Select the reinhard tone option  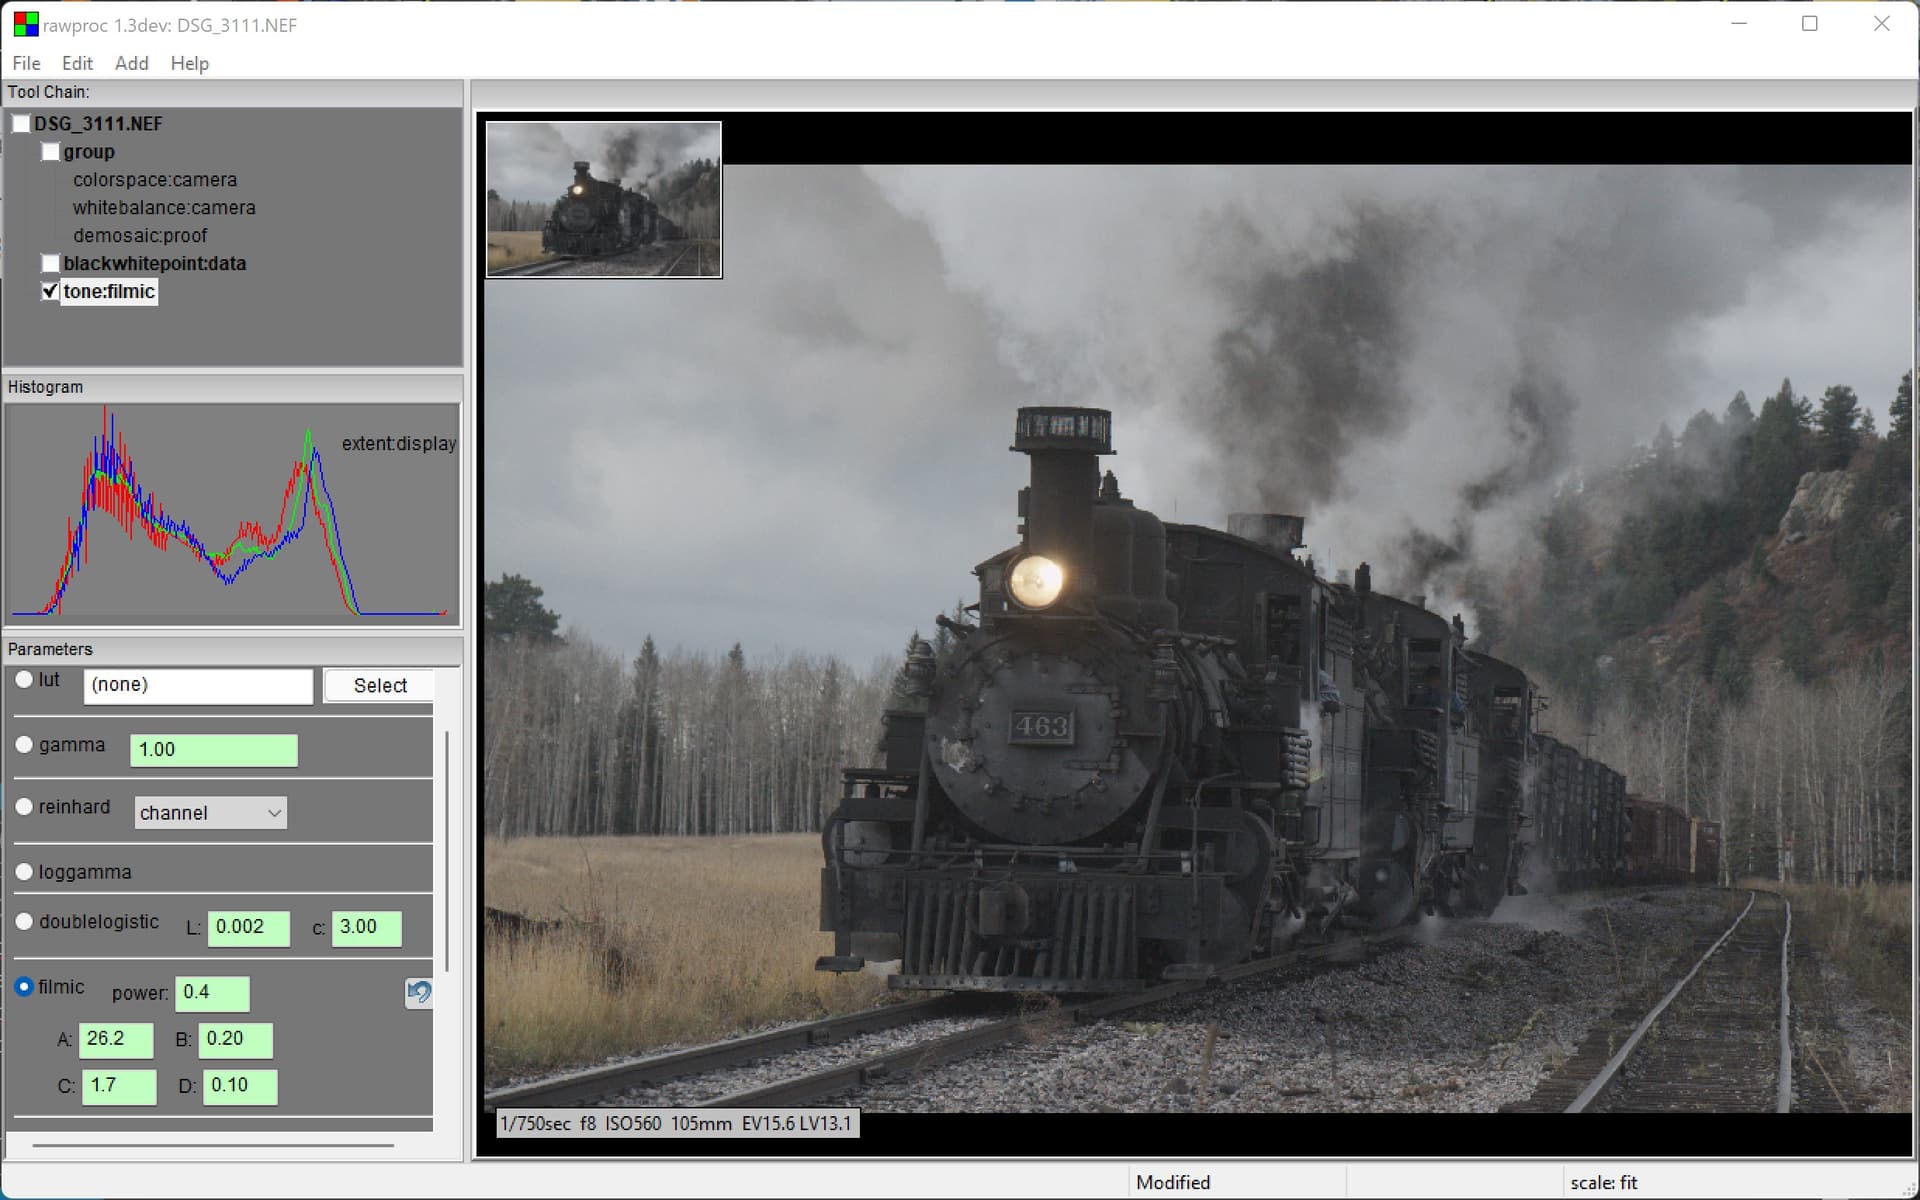tap(25, 807)
